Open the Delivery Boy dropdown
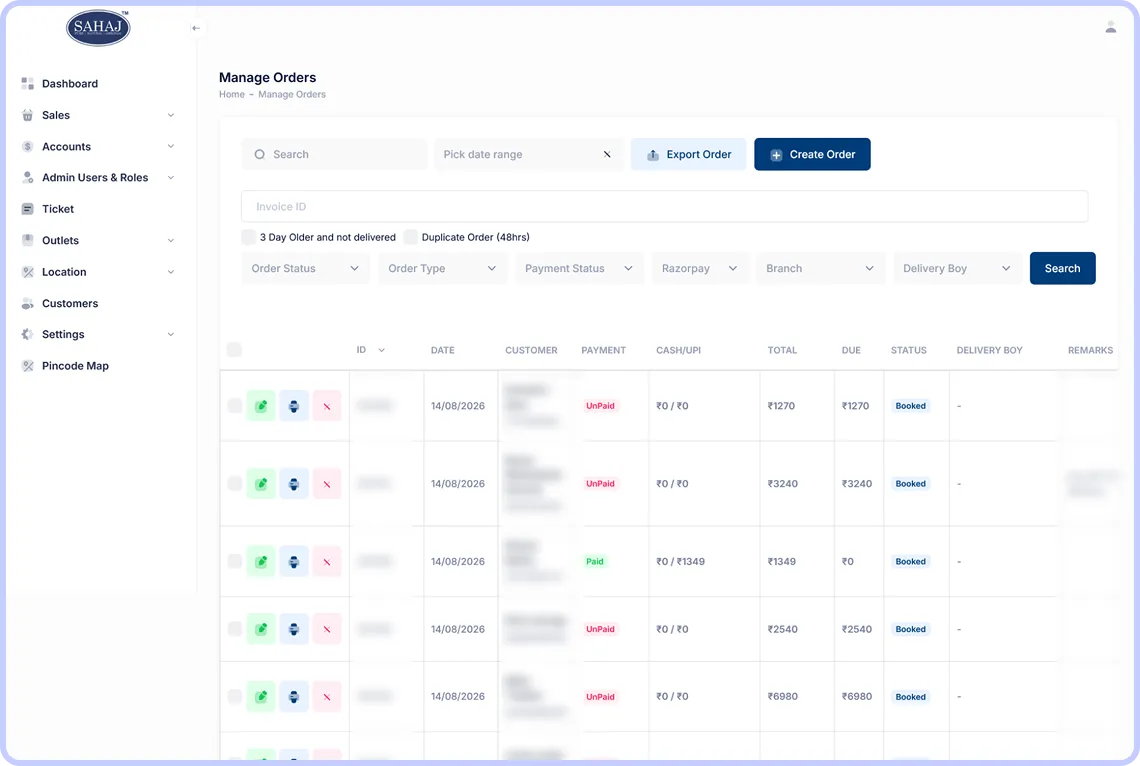The width and height of the screenshot is (1140, 766). (x=958, y=268)
